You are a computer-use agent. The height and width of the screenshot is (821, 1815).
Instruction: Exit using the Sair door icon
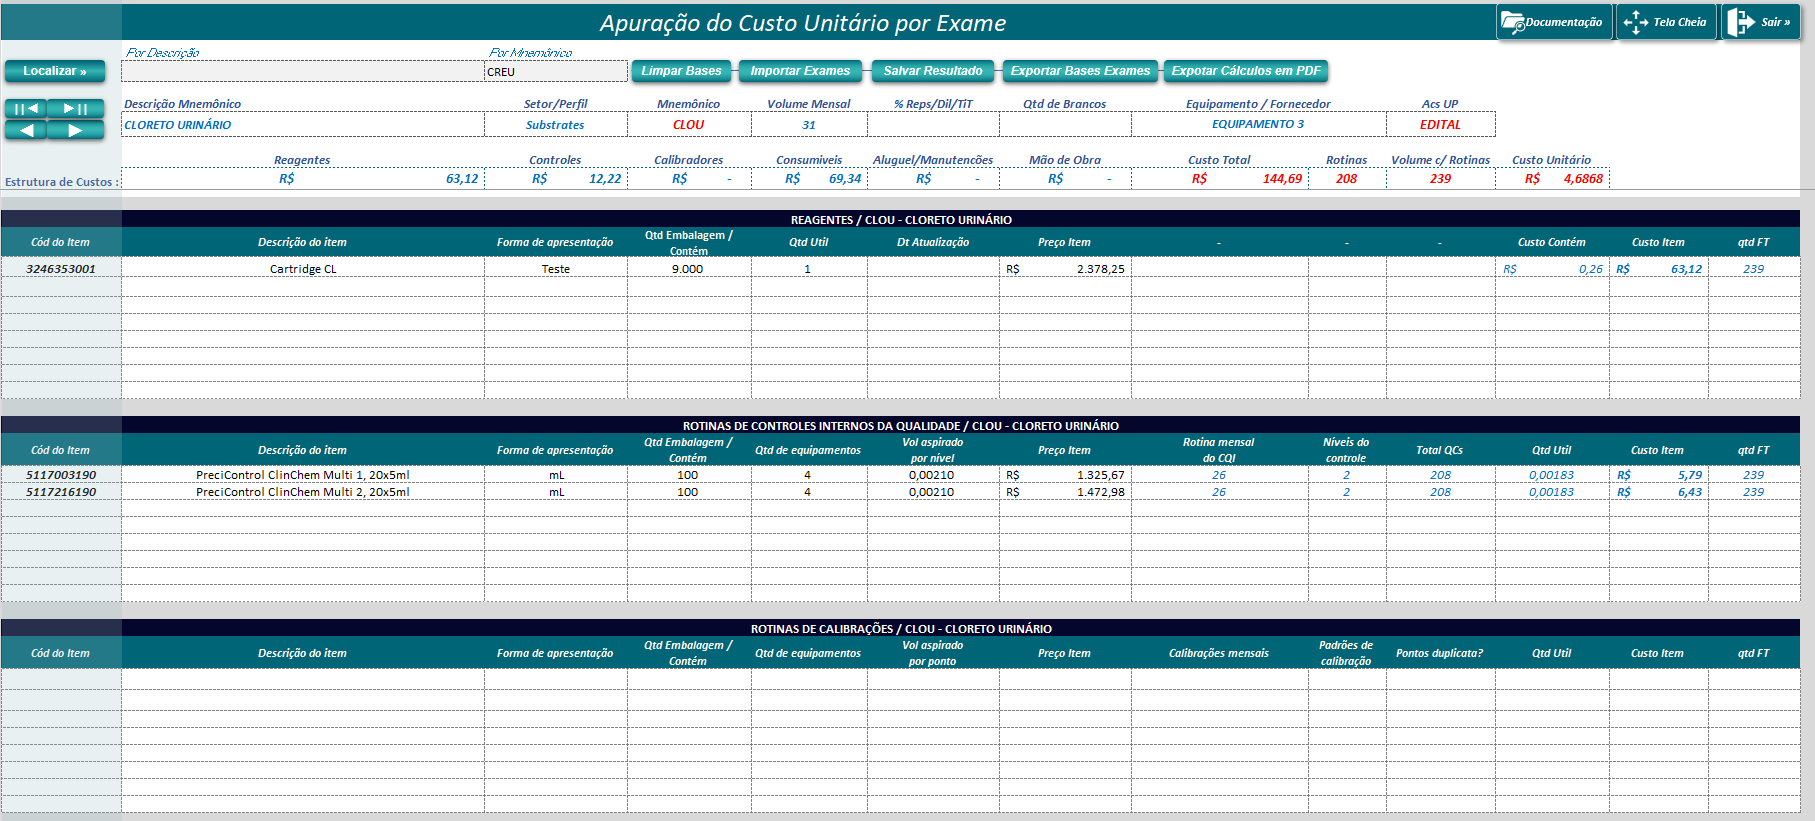(1741, 22)
